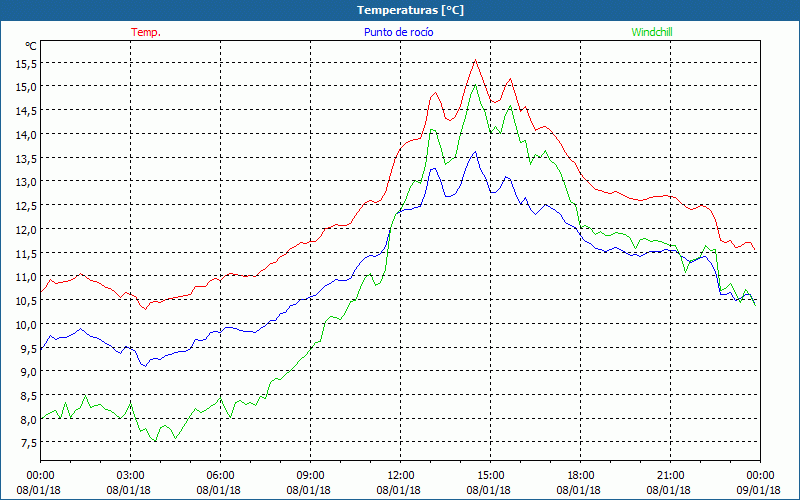Image resolution: width=800 pixels, height=500 pixels.
Task: Click the 03:00 time axis label
Action: [131, 476]
